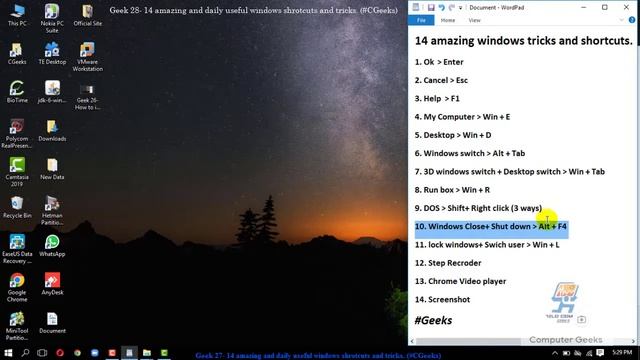Select the jdk-6-win installer icon
The image size is (640, 360).
(x=52, y=92)
